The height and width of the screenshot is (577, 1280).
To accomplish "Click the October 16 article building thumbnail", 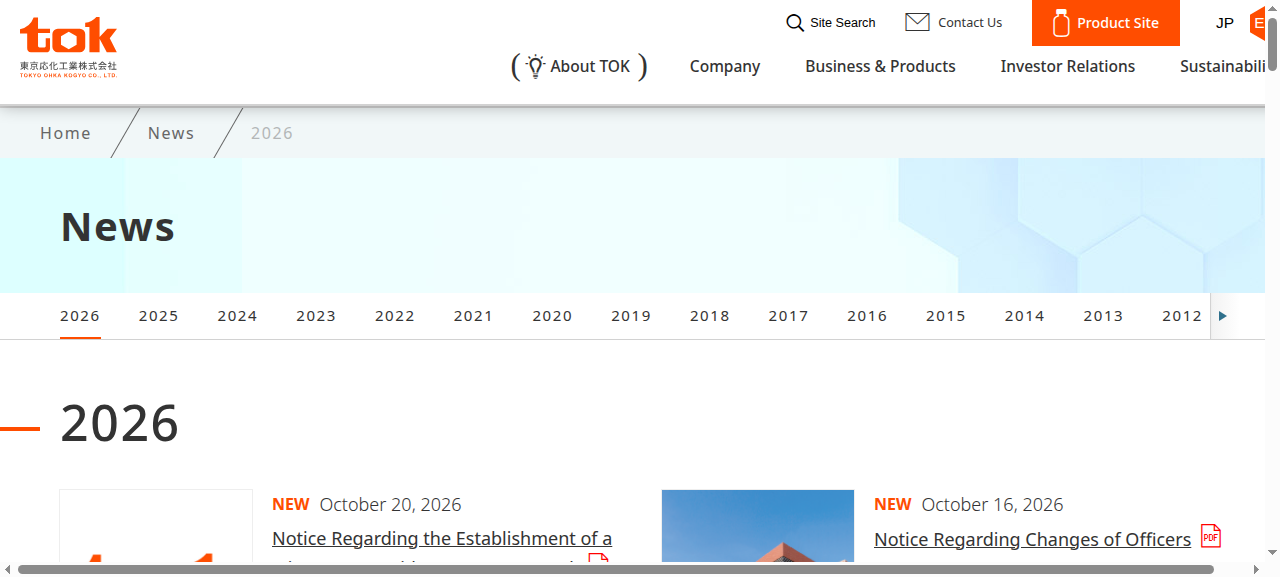I will click(x=758, y=526).
